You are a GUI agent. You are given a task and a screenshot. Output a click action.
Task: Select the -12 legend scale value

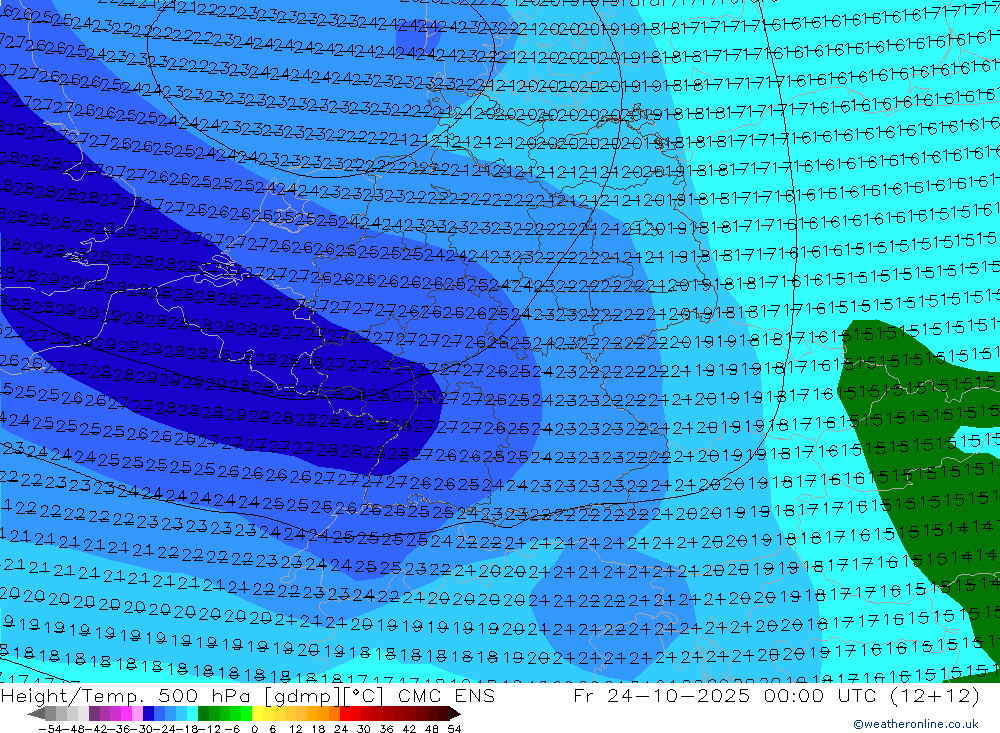pyautogui.click(x=210, y=729)
